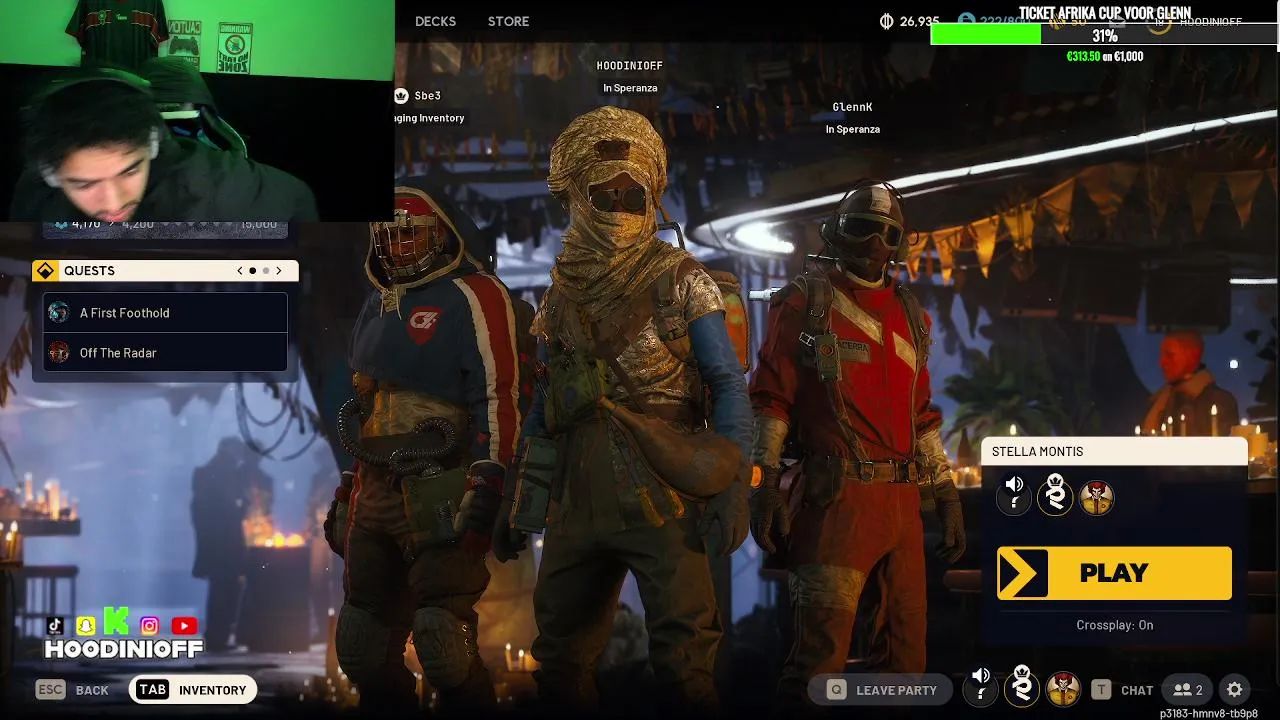The image size is (1280, 720).
Task: Go BACK with the ESC button
Action: (72, 690)
